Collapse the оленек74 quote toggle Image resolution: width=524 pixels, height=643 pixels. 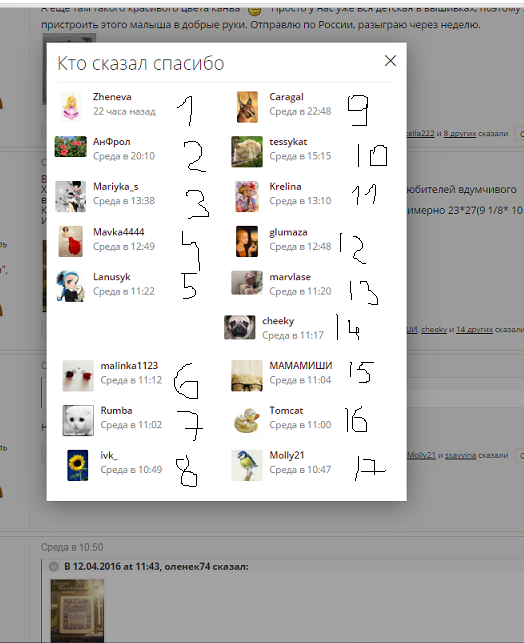click(53, 567)
